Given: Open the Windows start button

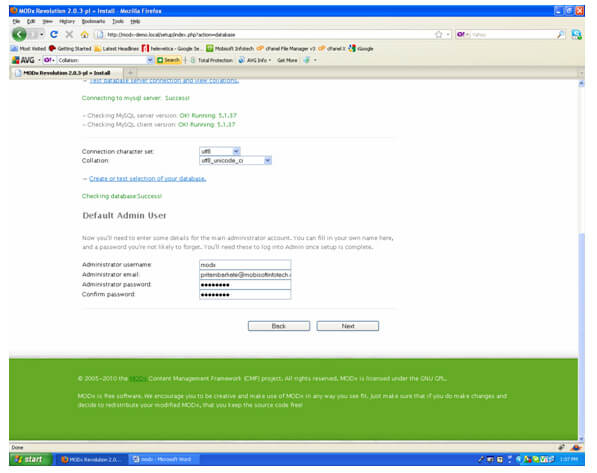Looking at the screenshot, I should (30, 459).
